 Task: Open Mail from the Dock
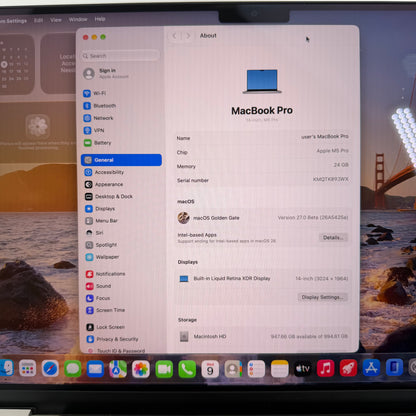click(95, 369)
